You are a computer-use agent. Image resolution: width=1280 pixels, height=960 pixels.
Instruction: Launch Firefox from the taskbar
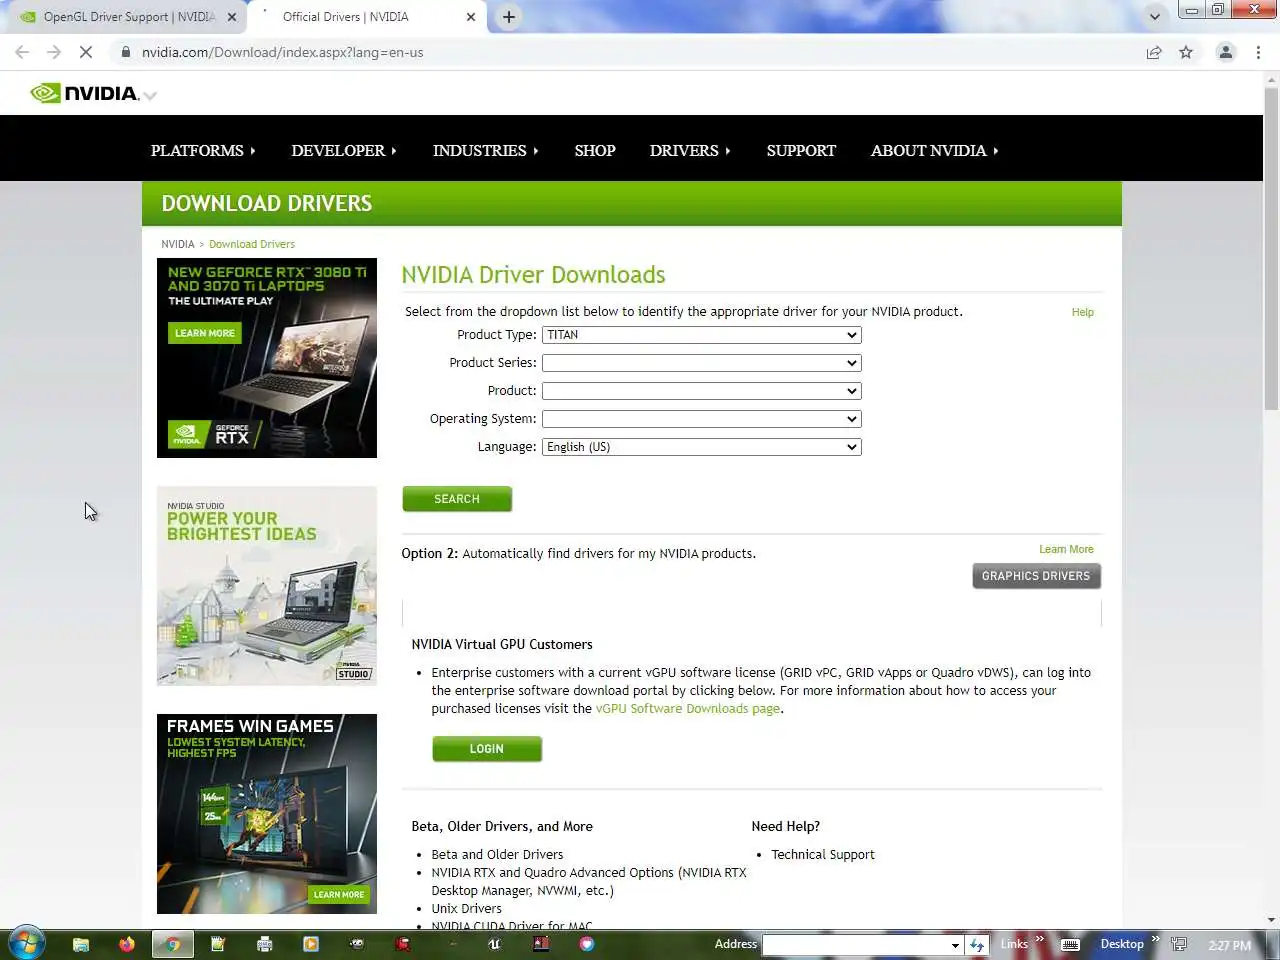pyautogui.click(x=127, y=944)
